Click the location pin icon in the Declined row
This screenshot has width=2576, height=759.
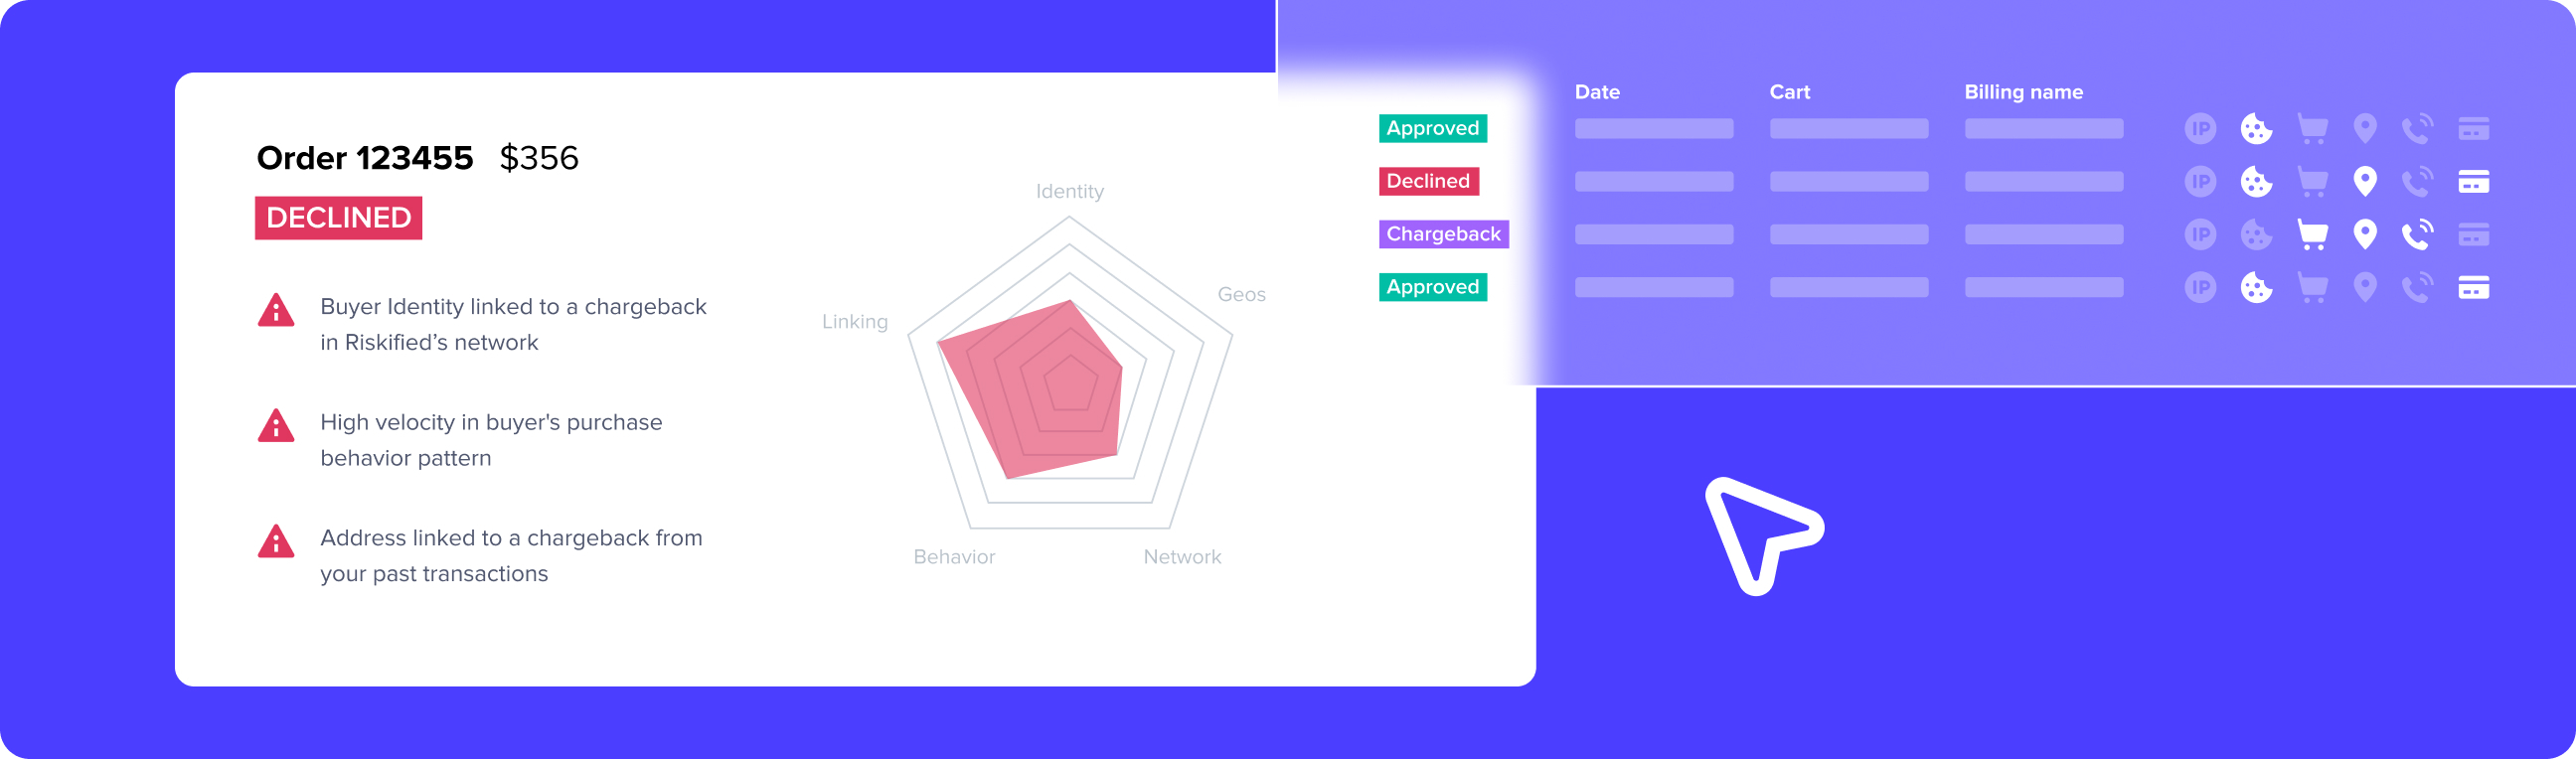coord(2365,182)
